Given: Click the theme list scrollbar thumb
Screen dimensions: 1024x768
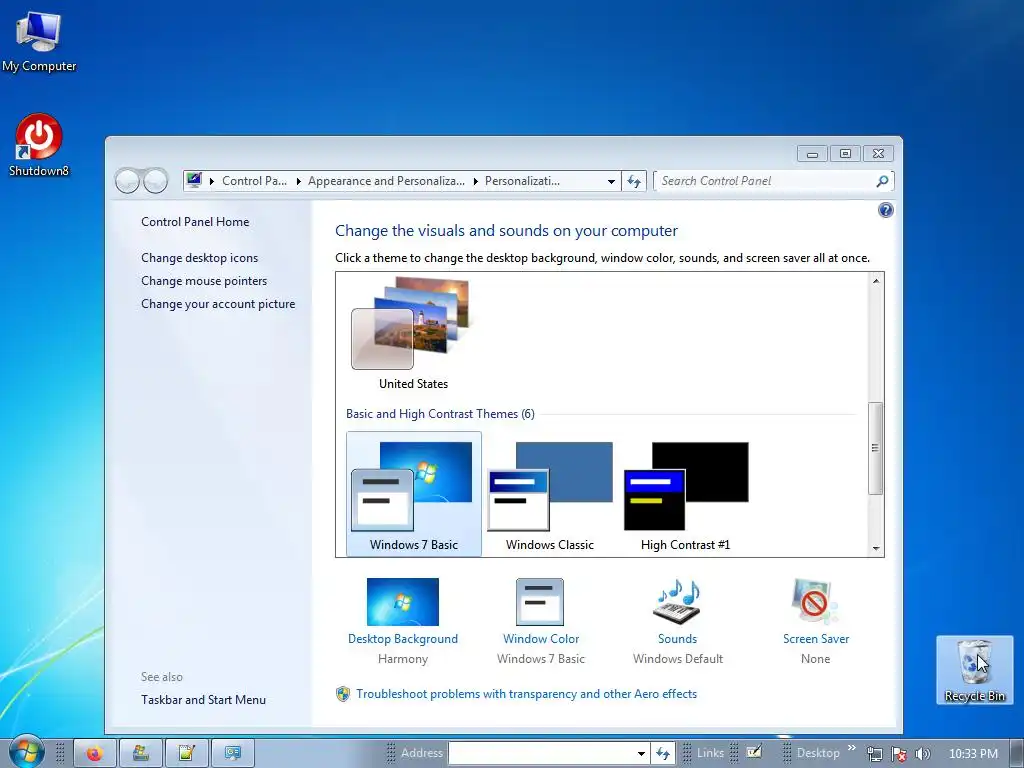Looking at the screenshot, I should pyautogui.click(x=875, y=448).
